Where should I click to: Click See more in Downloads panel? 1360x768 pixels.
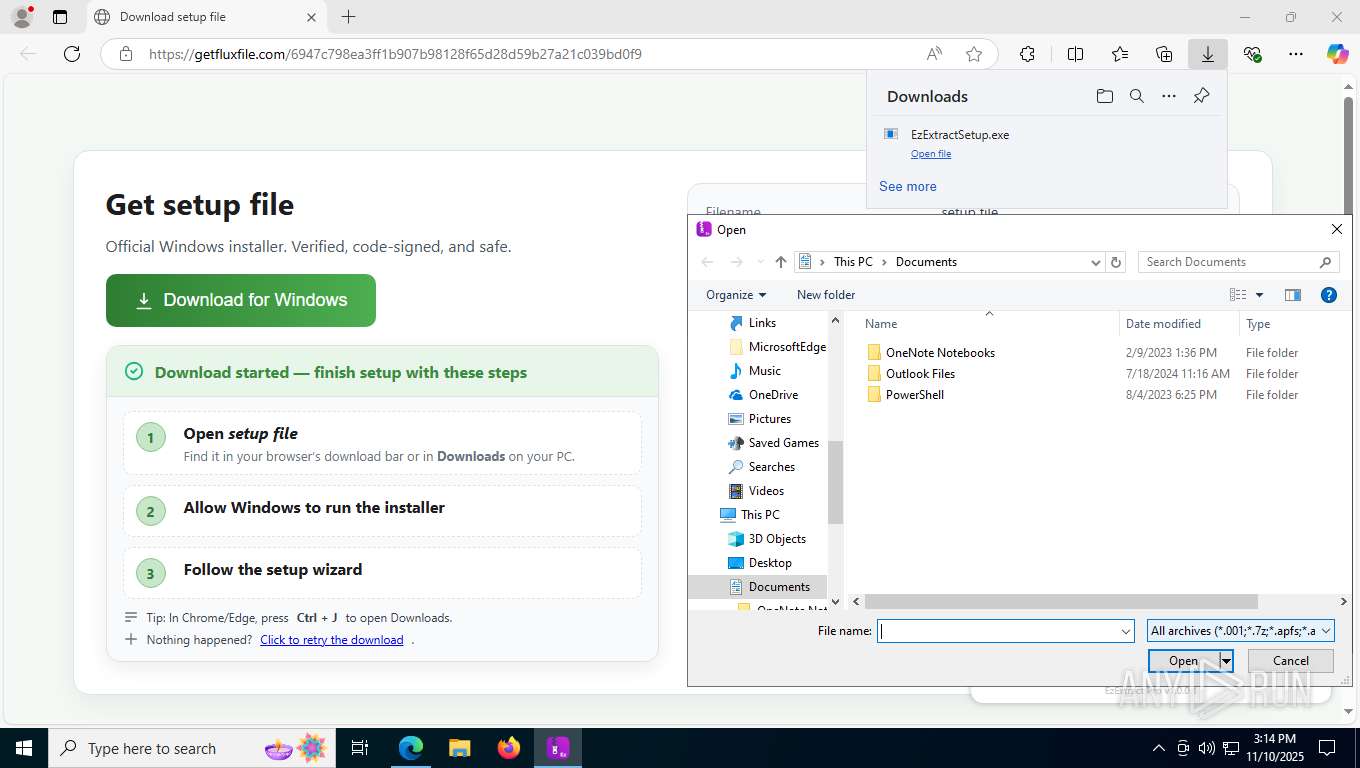pyautogui.click(x=908, y=186)
